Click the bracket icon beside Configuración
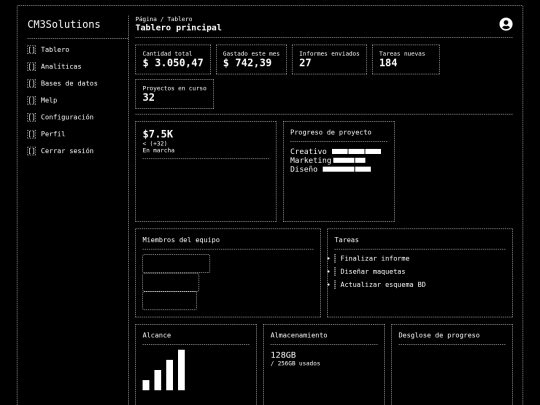Image resolution: width=540 pixels, height=405 pixels. click(x=31, y=117)
